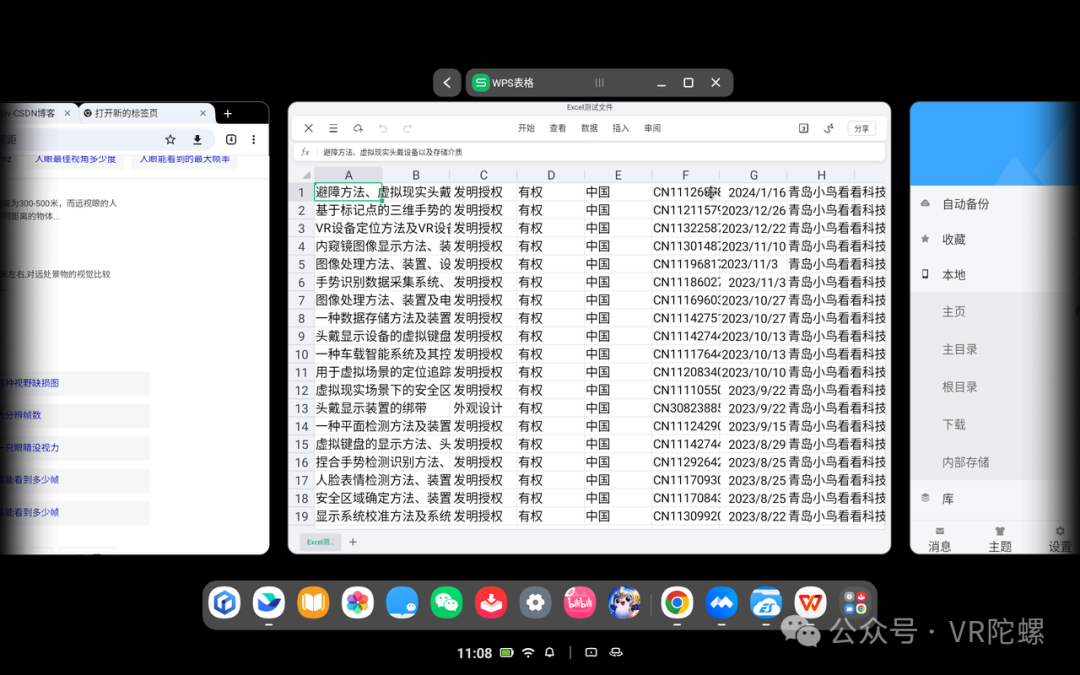Click the formula bar text field
The image size is (1080, 675).
click(599, 152)
